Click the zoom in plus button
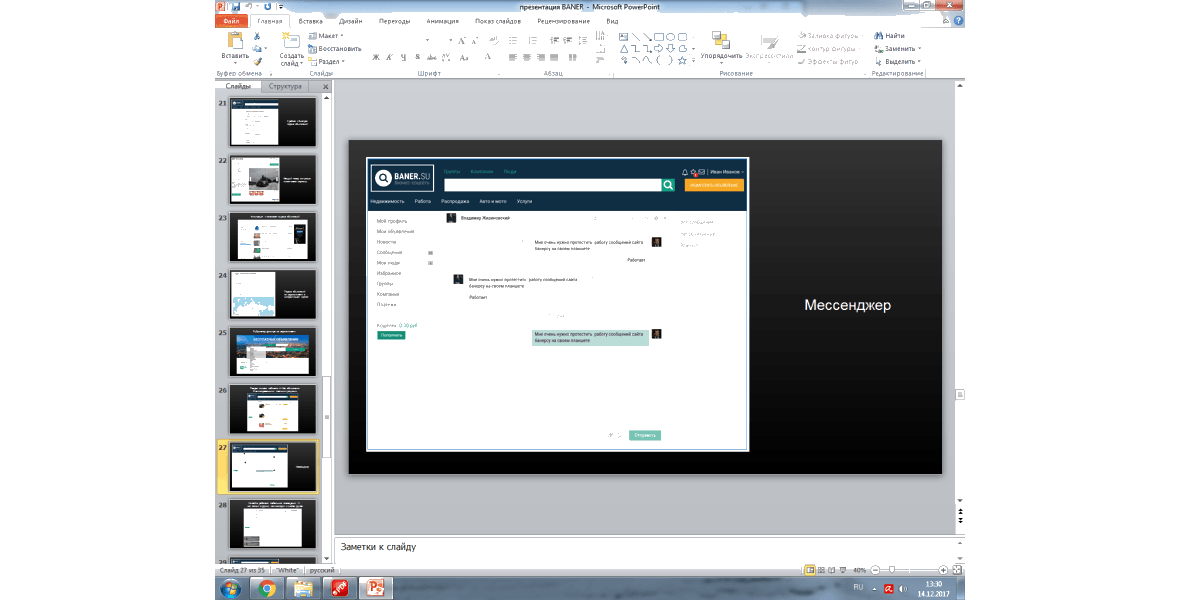Viewport: 1180px width, 600px height. 943,571
